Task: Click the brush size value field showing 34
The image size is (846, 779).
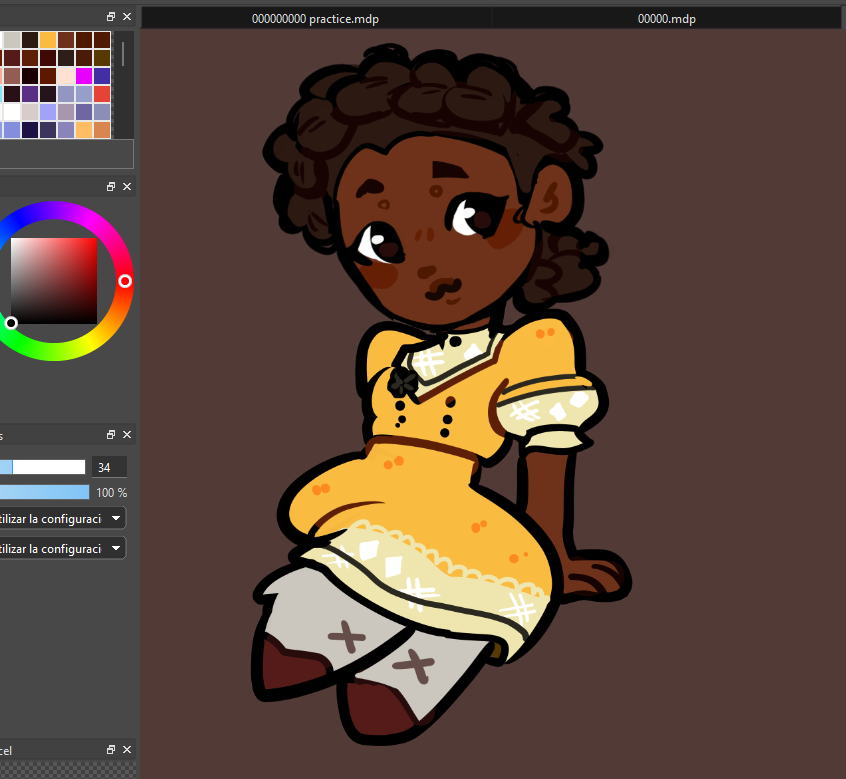Action: (x=110, y=467)
